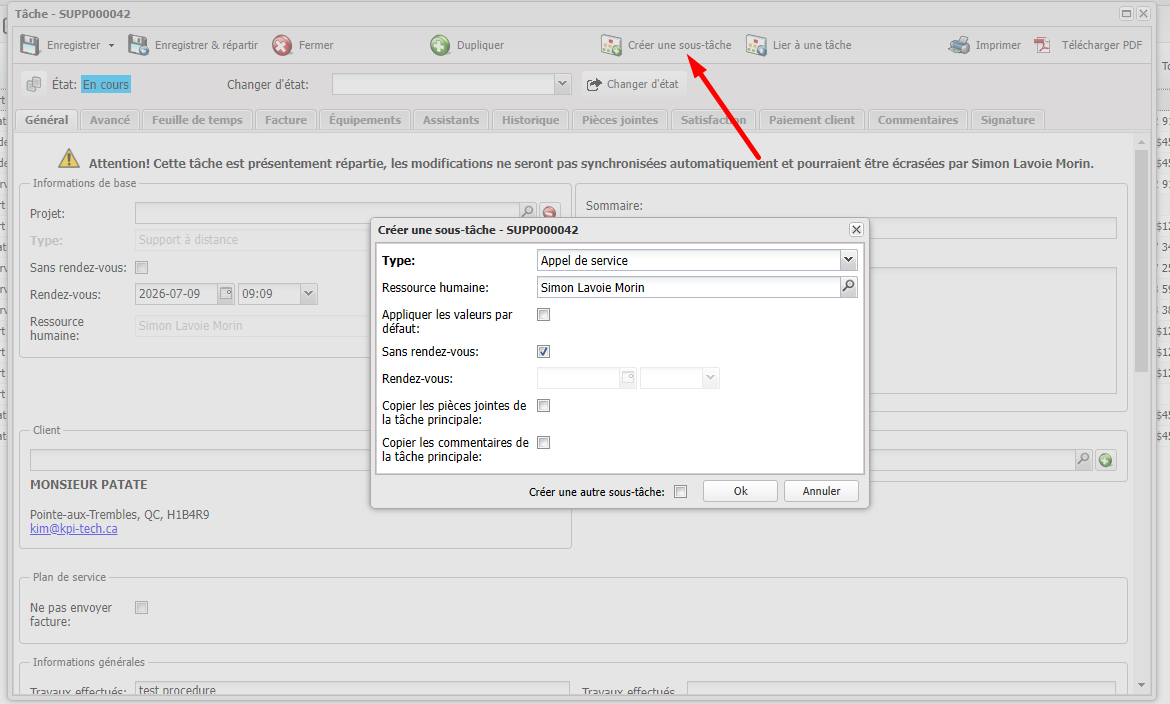
Task: Click the Ressource humaine field in dialog
Action: [x=689, y=287]
